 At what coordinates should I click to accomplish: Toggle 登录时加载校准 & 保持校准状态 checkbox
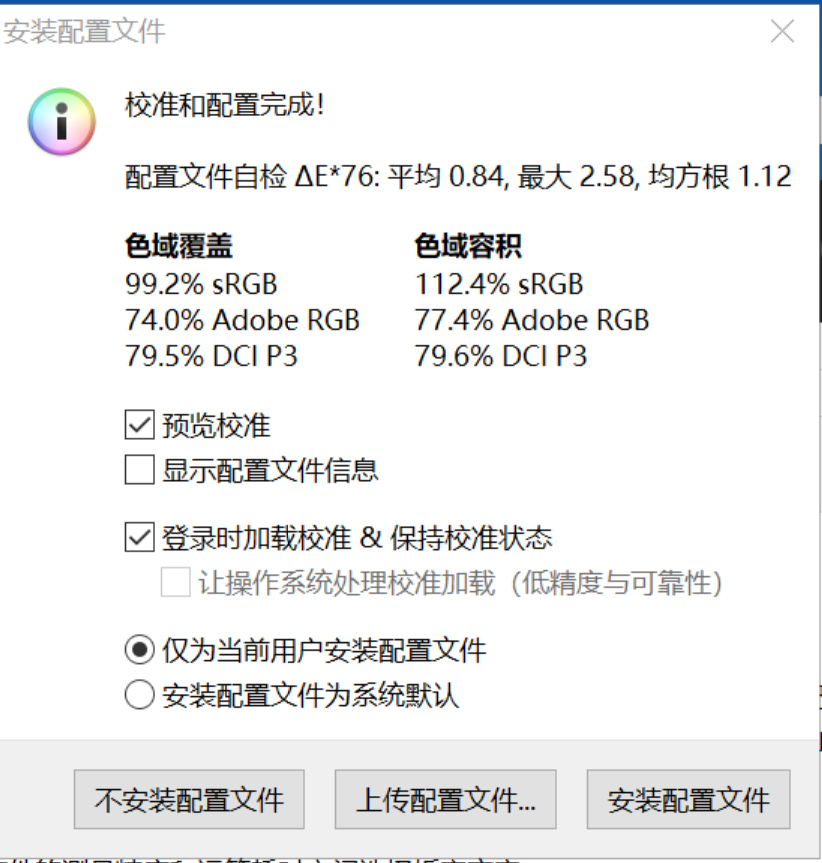pyautogui.click(x=139, y=537)
